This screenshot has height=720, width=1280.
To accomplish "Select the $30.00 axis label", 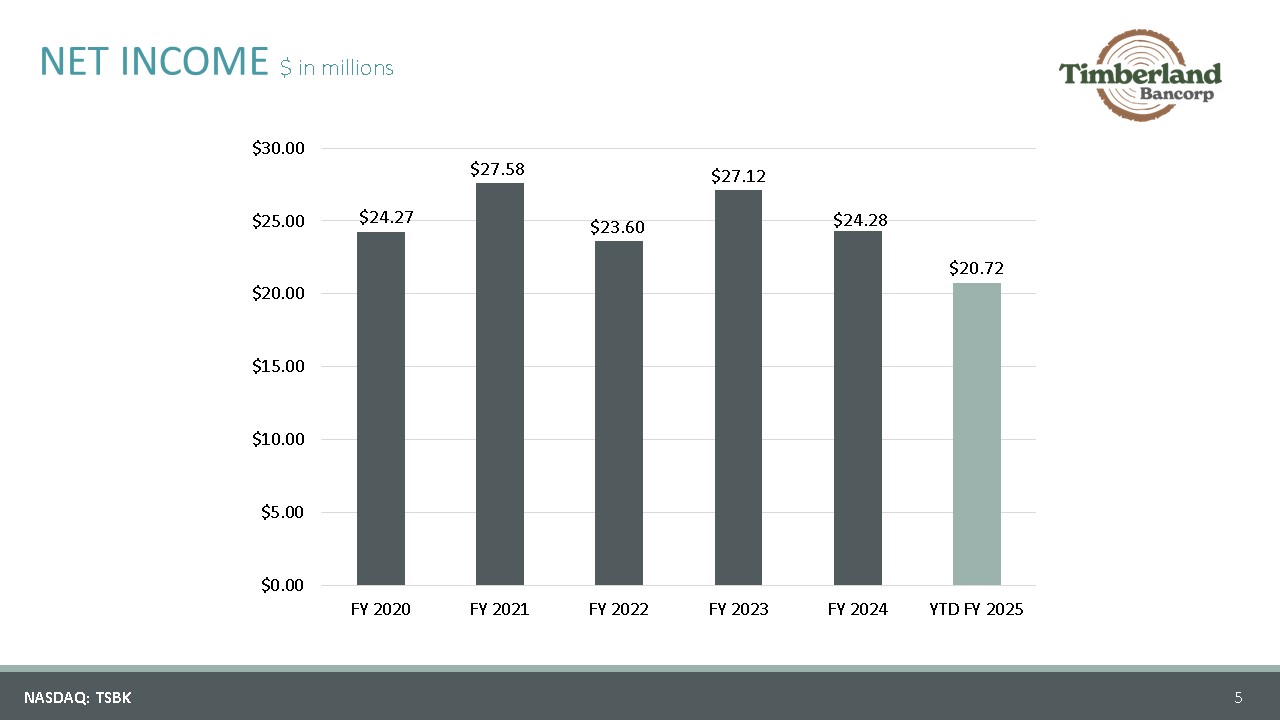I will click(x=278, y=148).
